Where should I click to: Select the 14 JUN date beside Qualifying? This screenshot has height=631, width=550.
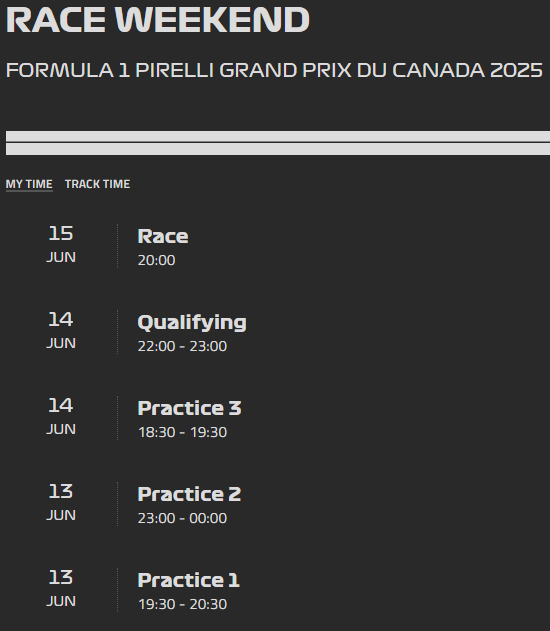click(61, 331)
